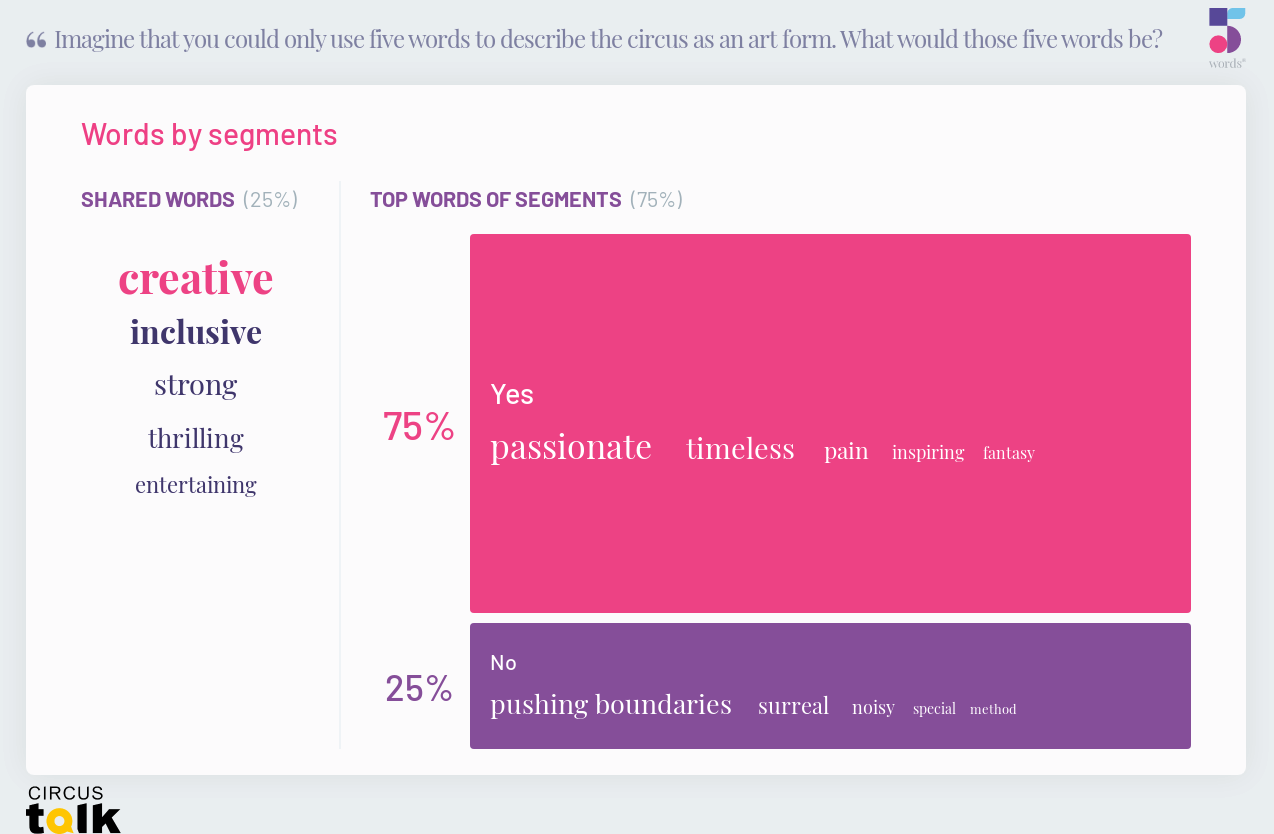This screenshot has width=1274, height=834.
Task: Click the purple 'No' segment label
Action: [503, 662]
